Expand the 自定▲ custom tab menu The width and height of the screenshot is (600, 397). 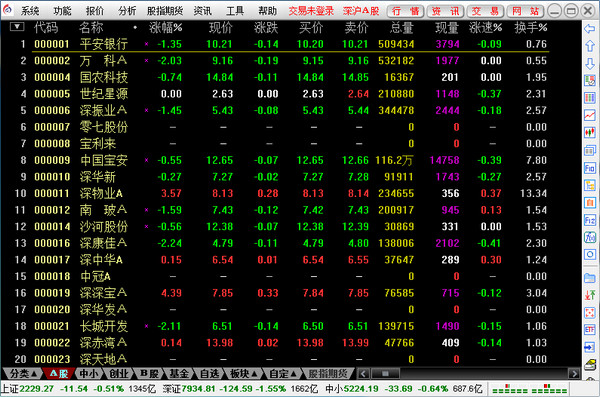pyautogui.click(x=282, y=373)
